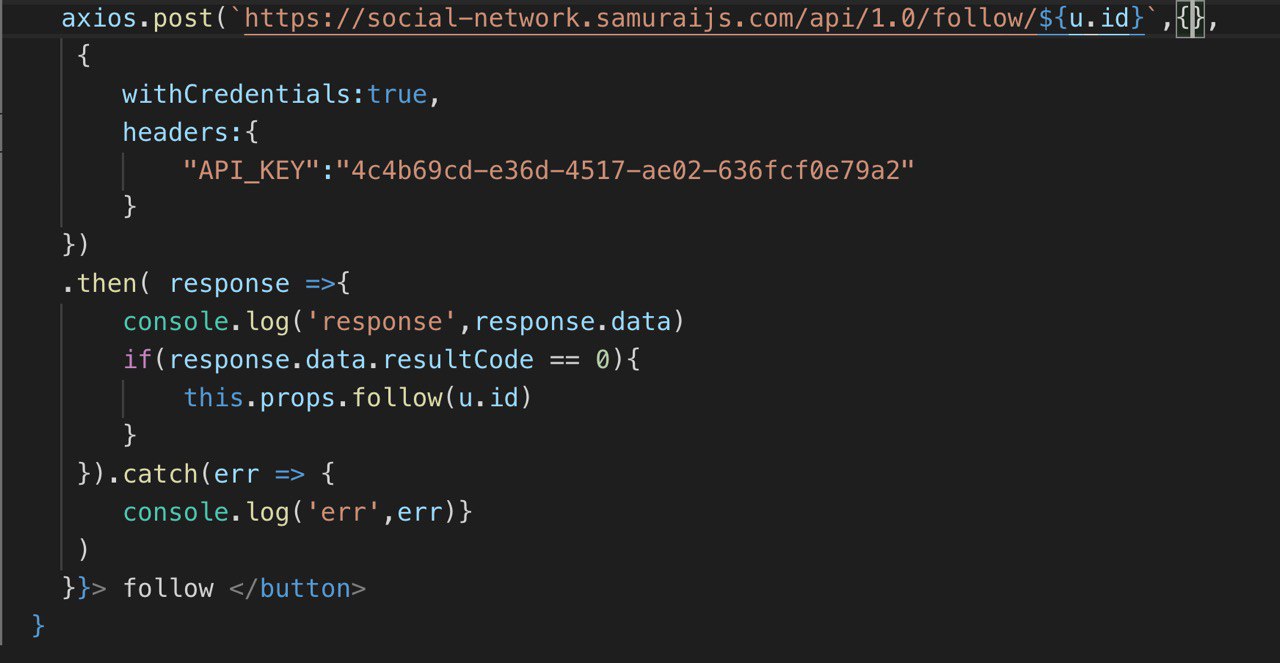Click the closing button tag name
Viewport: 1280px width, 663px height.
tap(305, 588)
